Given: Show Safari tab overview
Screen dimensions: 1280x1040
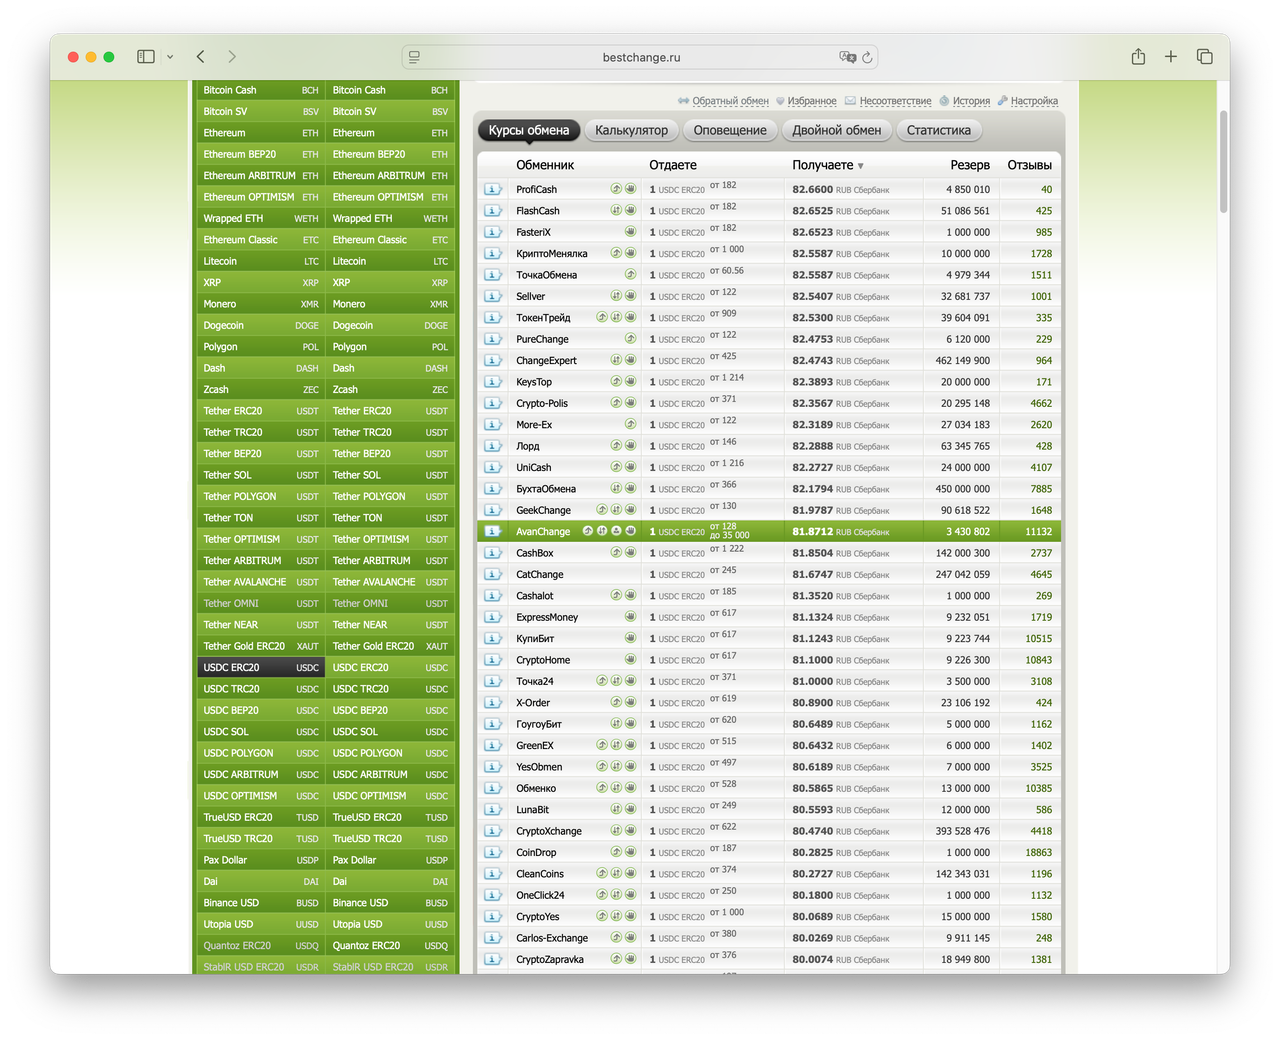Looking at the screenshot, I should pos(1205,57).
